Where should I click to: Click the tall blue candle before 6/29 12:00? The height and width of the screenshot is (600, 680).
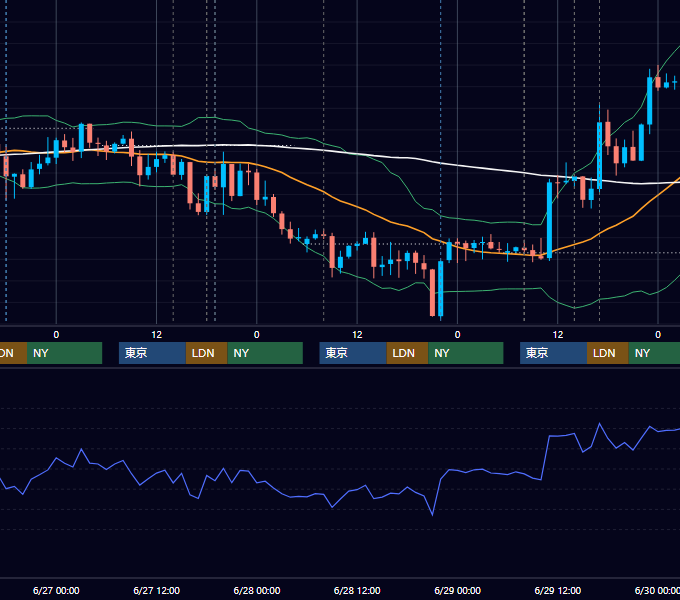pyautogui.click(x=549, y=220)
